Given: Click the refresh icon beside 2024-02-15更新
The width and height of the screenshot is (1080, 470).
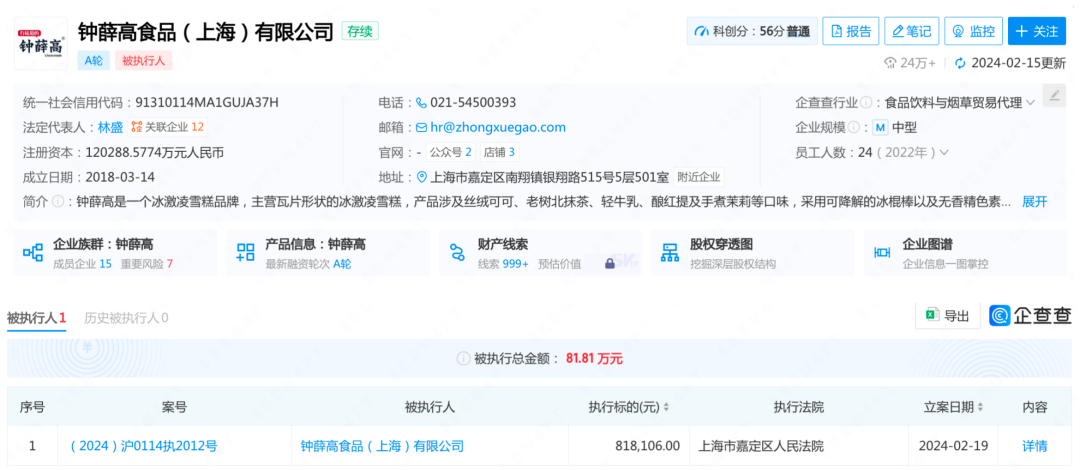Looking at the screenshot, I should coord(960,63).
